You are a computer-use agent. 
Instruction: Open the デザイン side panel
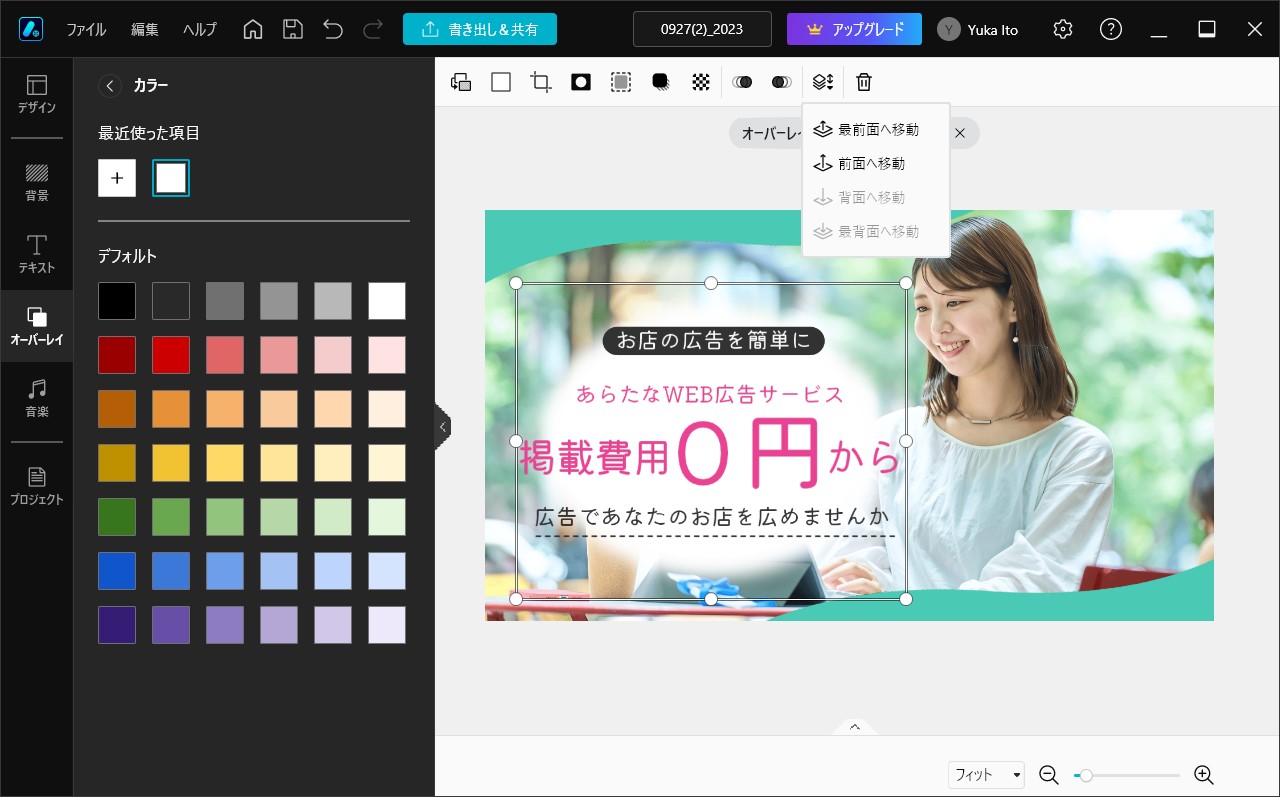37,94
